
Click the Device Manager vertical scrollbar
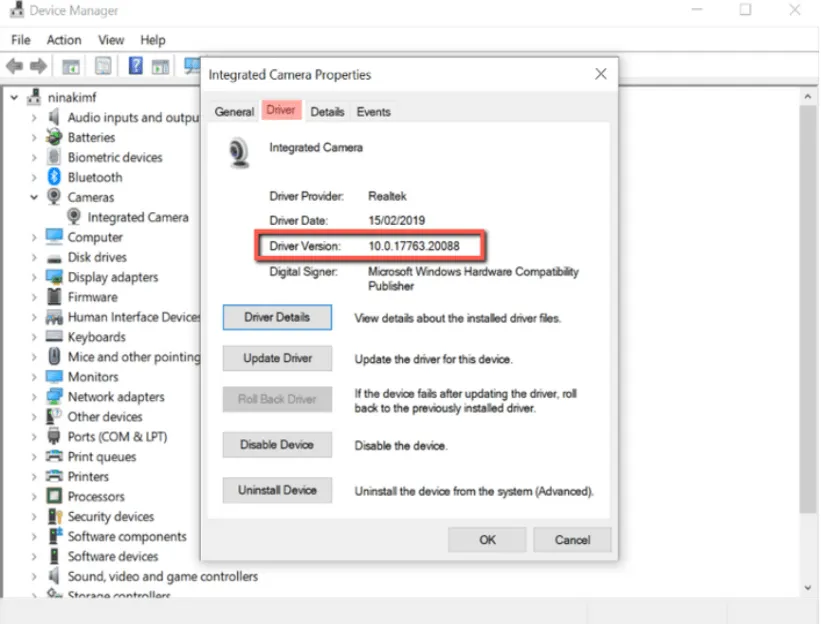[x=809, y=340]
